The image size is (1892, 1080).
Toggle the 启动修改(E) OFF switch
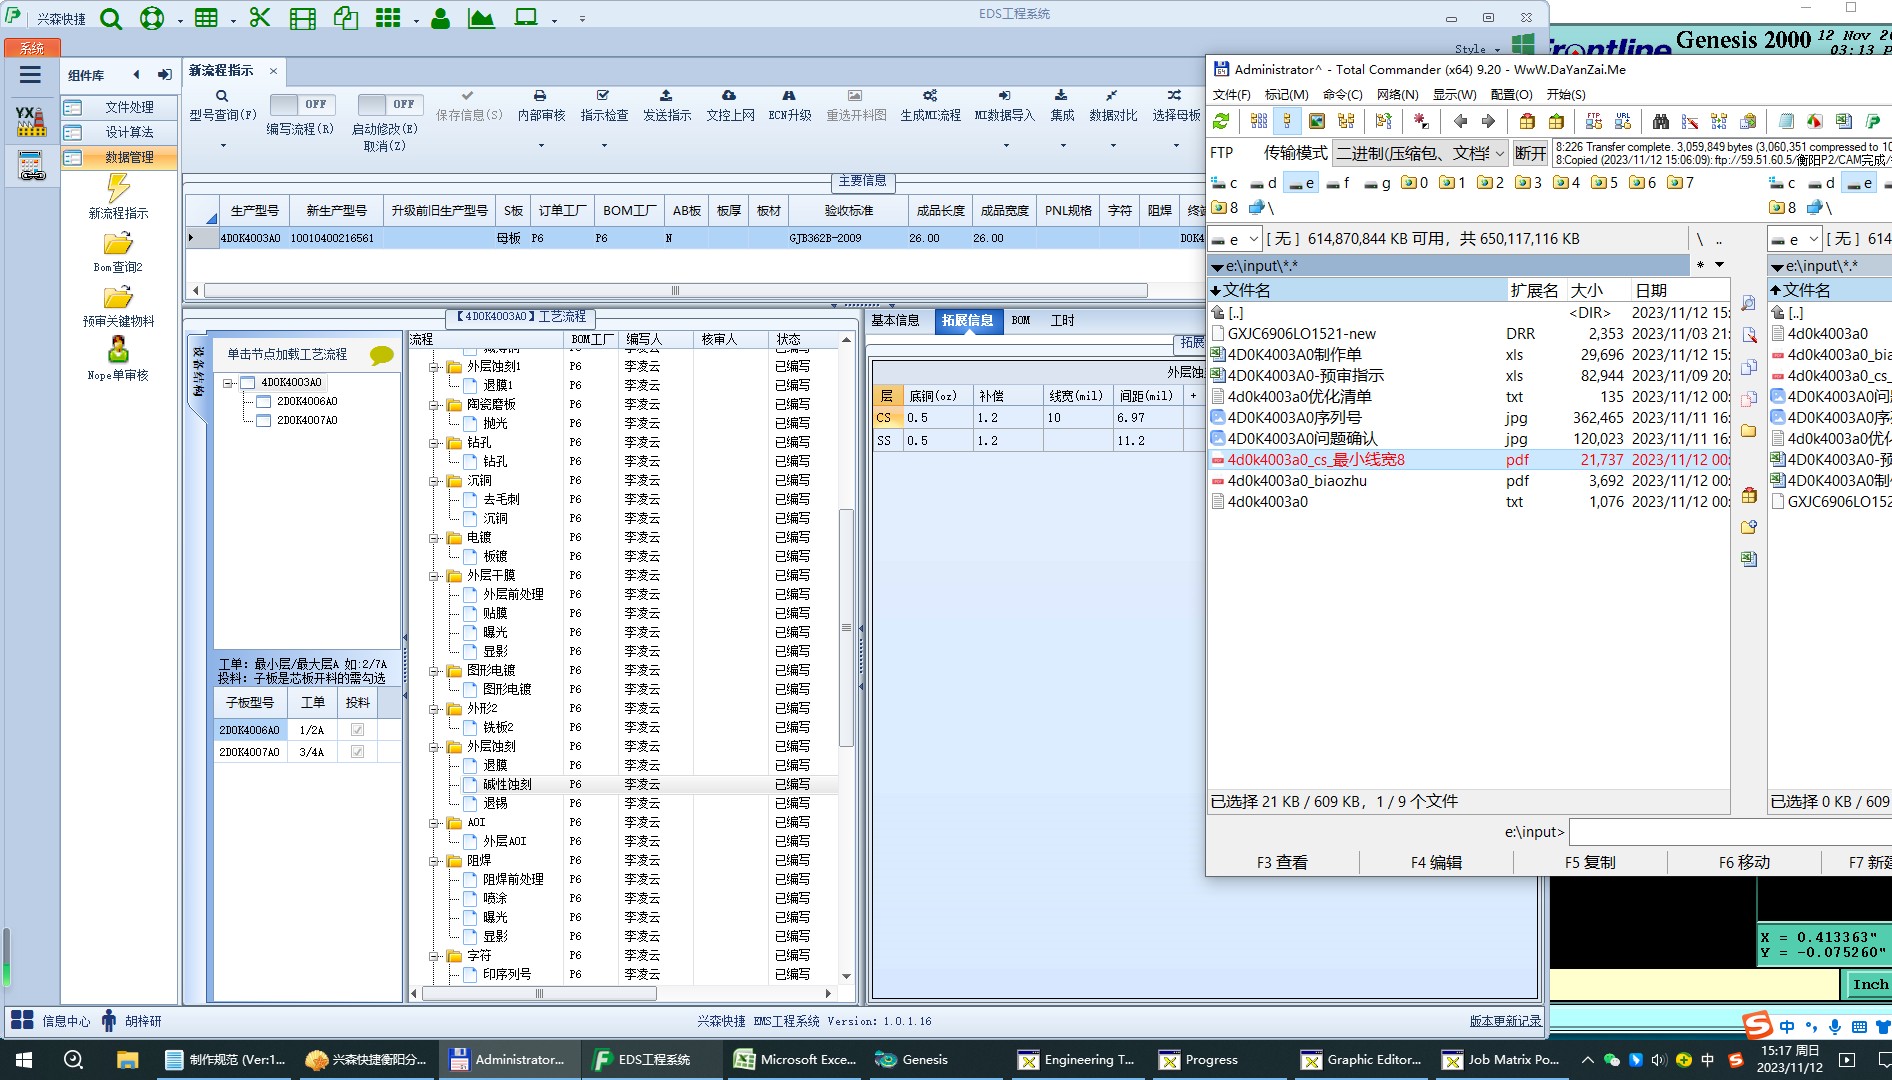point(390,104)
